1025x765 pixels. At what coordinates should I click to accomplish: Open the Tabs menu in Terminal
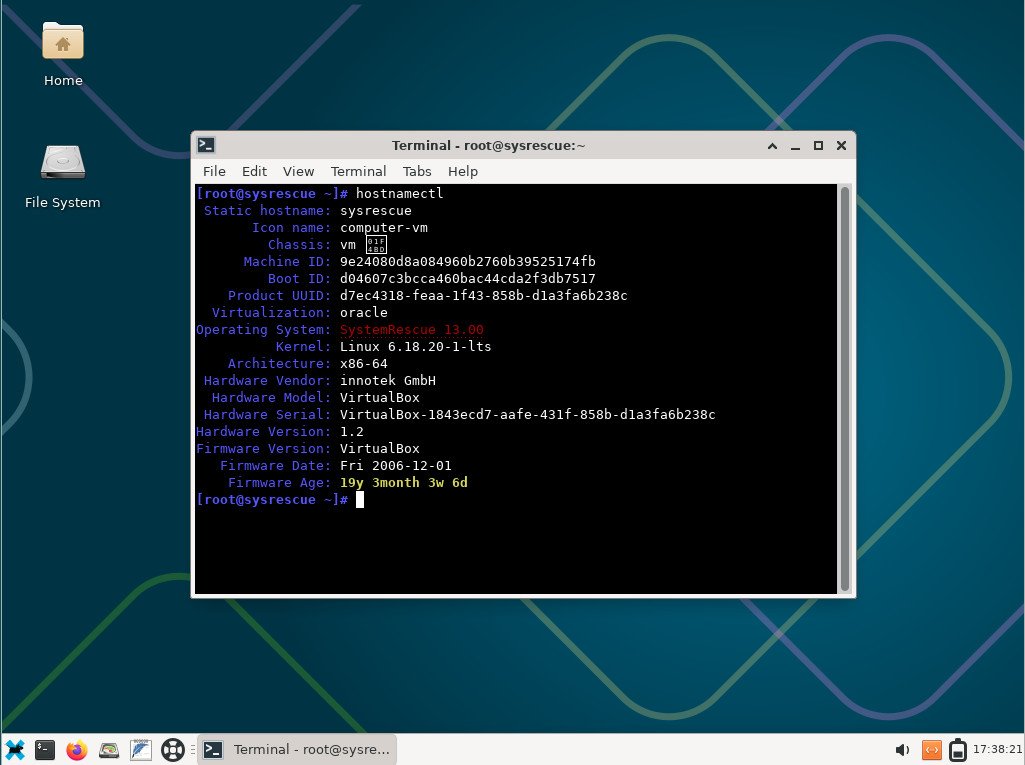[417, 171]
